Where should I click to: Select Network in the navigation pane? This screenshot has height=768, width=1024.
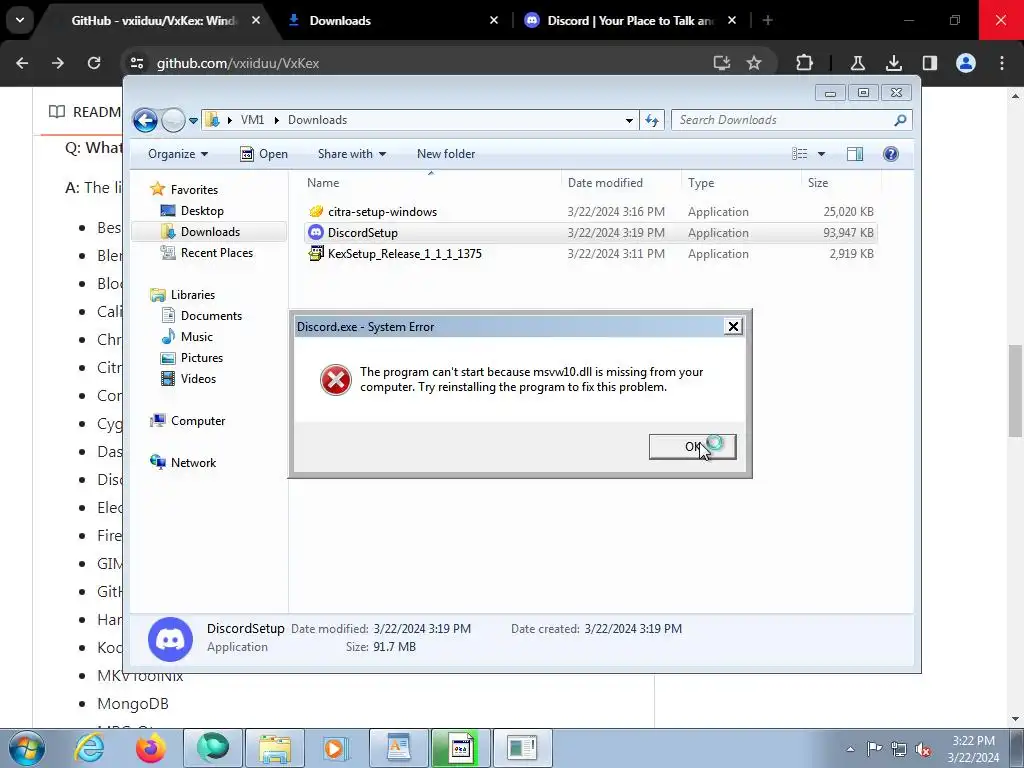click(193, 462)
